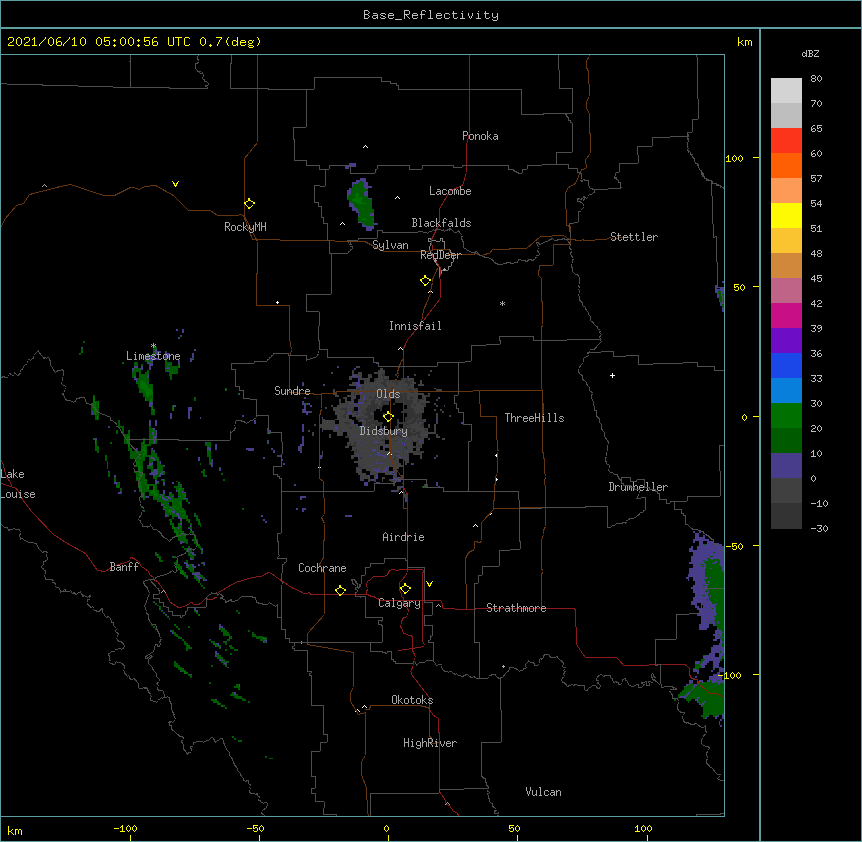Click the gray clutter echo around Didsbury
The width and height of the screenshot is (862, 842).
(x=381, y=426)
